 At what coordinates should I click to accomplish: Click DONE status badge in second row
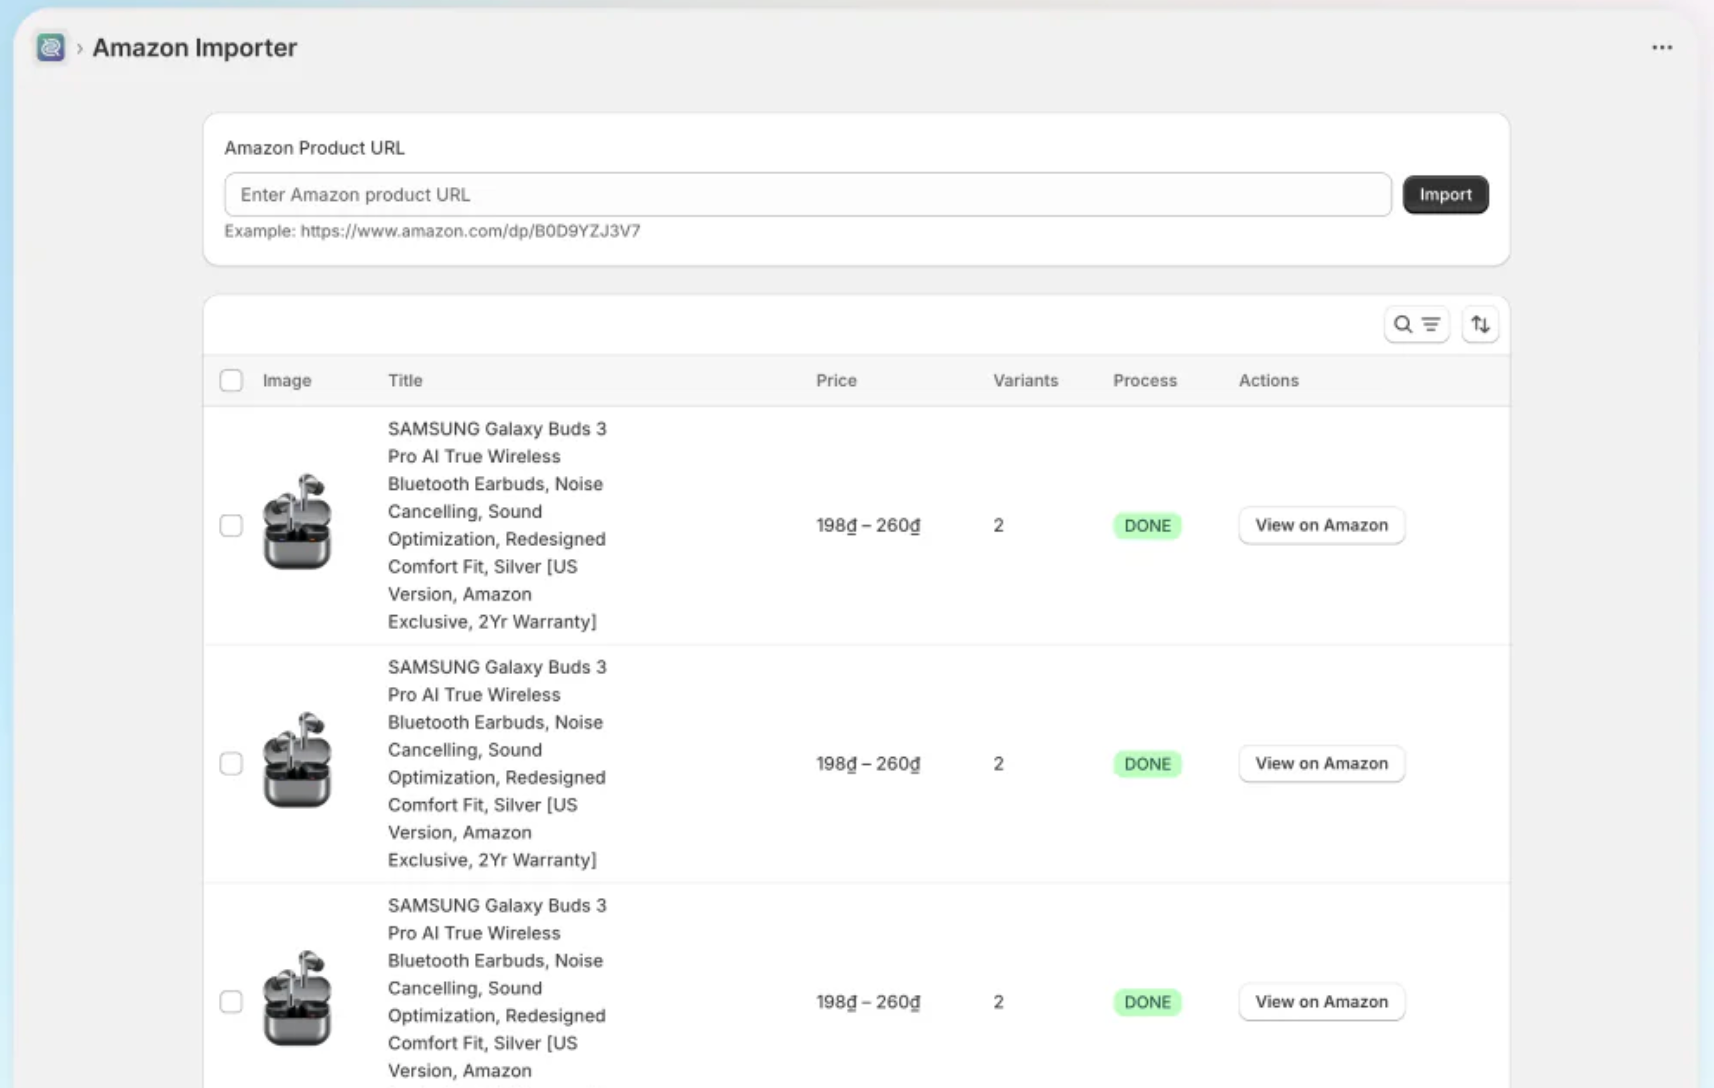(x=1147, y=763)
